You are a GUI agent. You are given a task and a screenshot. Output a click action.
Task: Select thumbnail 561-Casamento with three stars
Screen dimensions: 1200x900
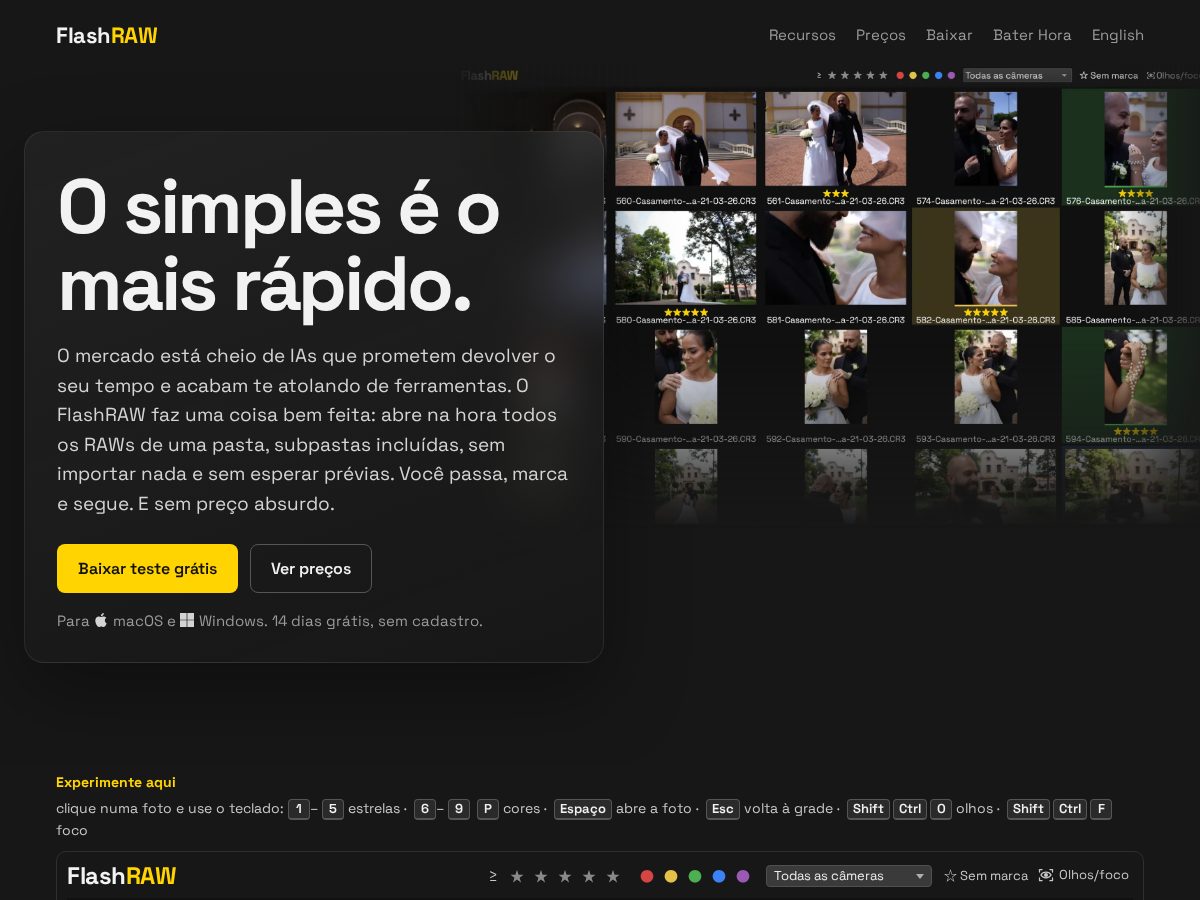click(x=836, y=139)
